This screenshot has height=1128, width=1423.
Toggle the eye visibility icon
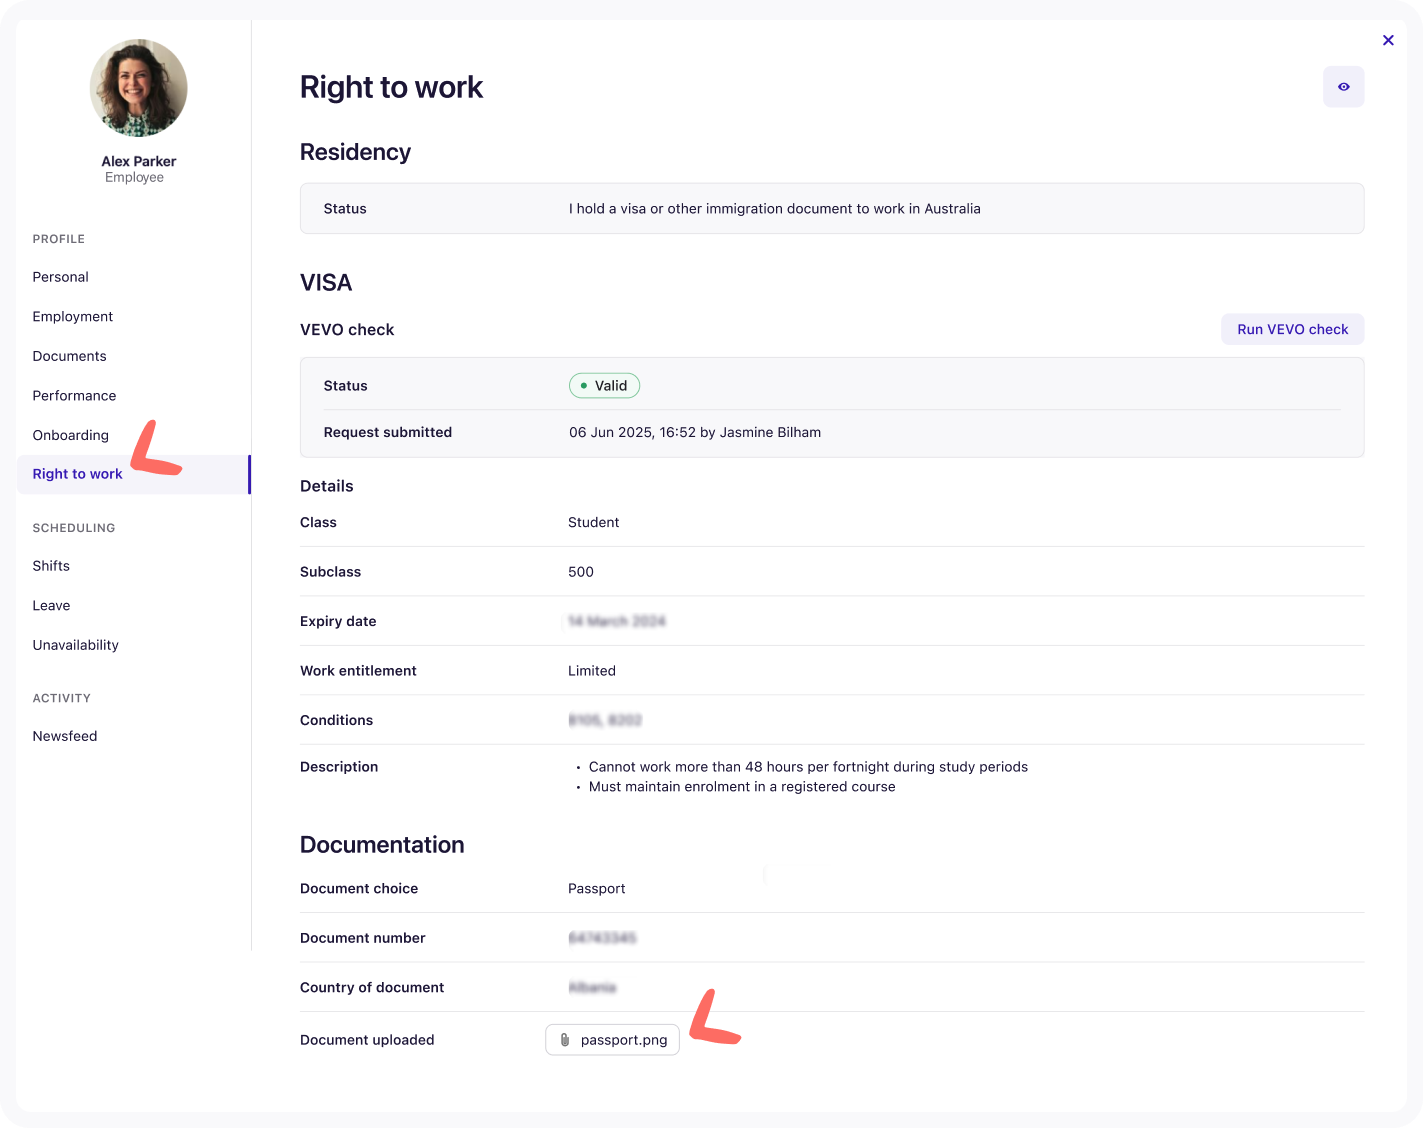point(1343,87)
